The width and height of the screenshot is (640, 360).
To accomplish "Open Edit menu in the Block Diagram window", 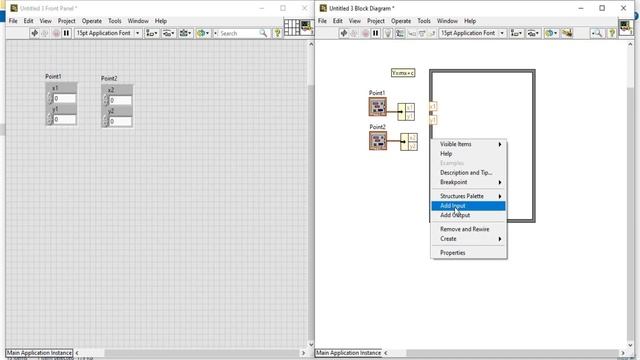I will 338,21.
